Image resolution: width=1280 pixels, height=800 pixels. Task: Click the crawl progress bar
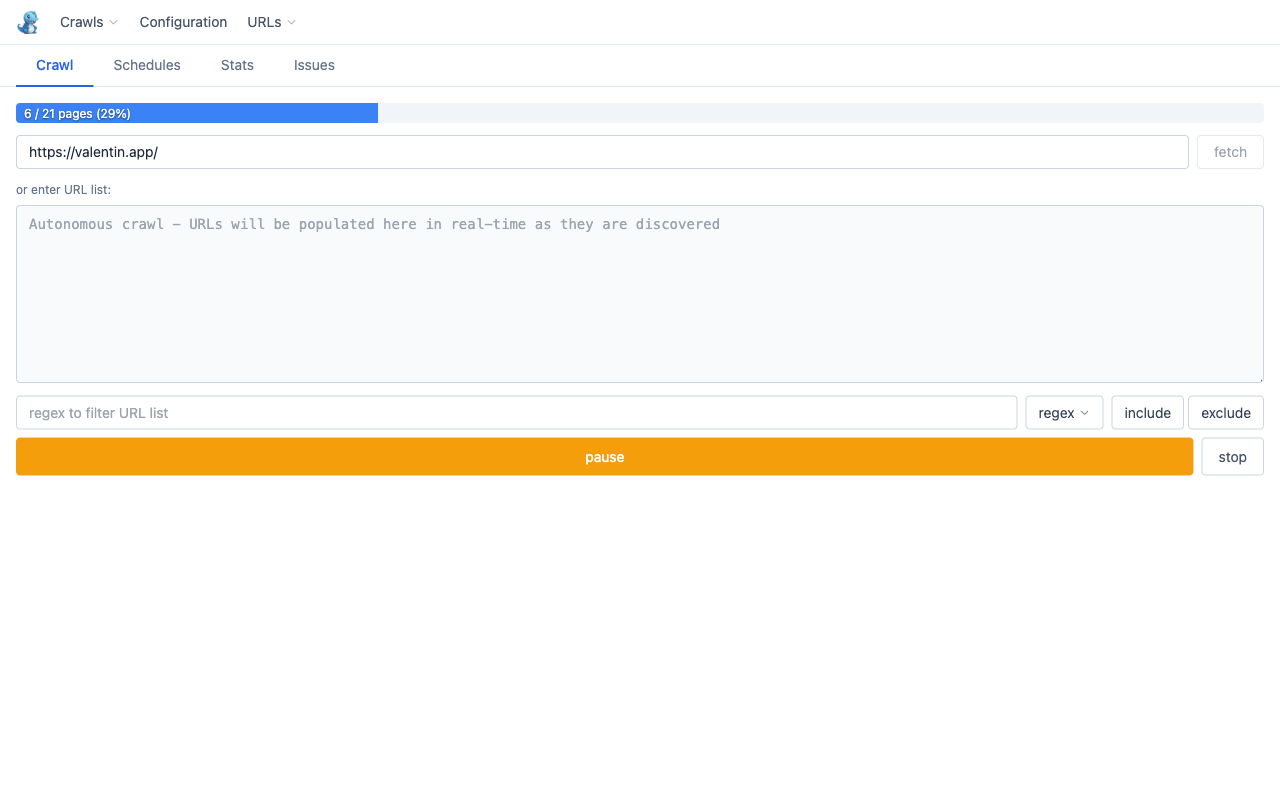(640, 113)
